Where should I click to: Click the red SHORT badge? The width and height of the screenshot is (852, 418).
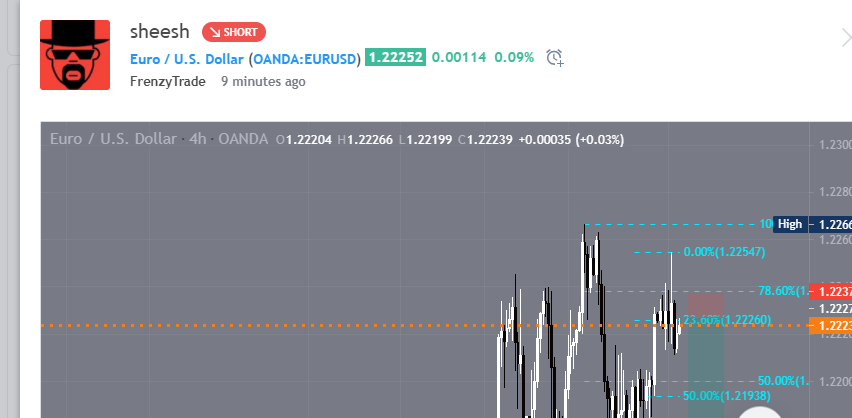click(233, 32)
